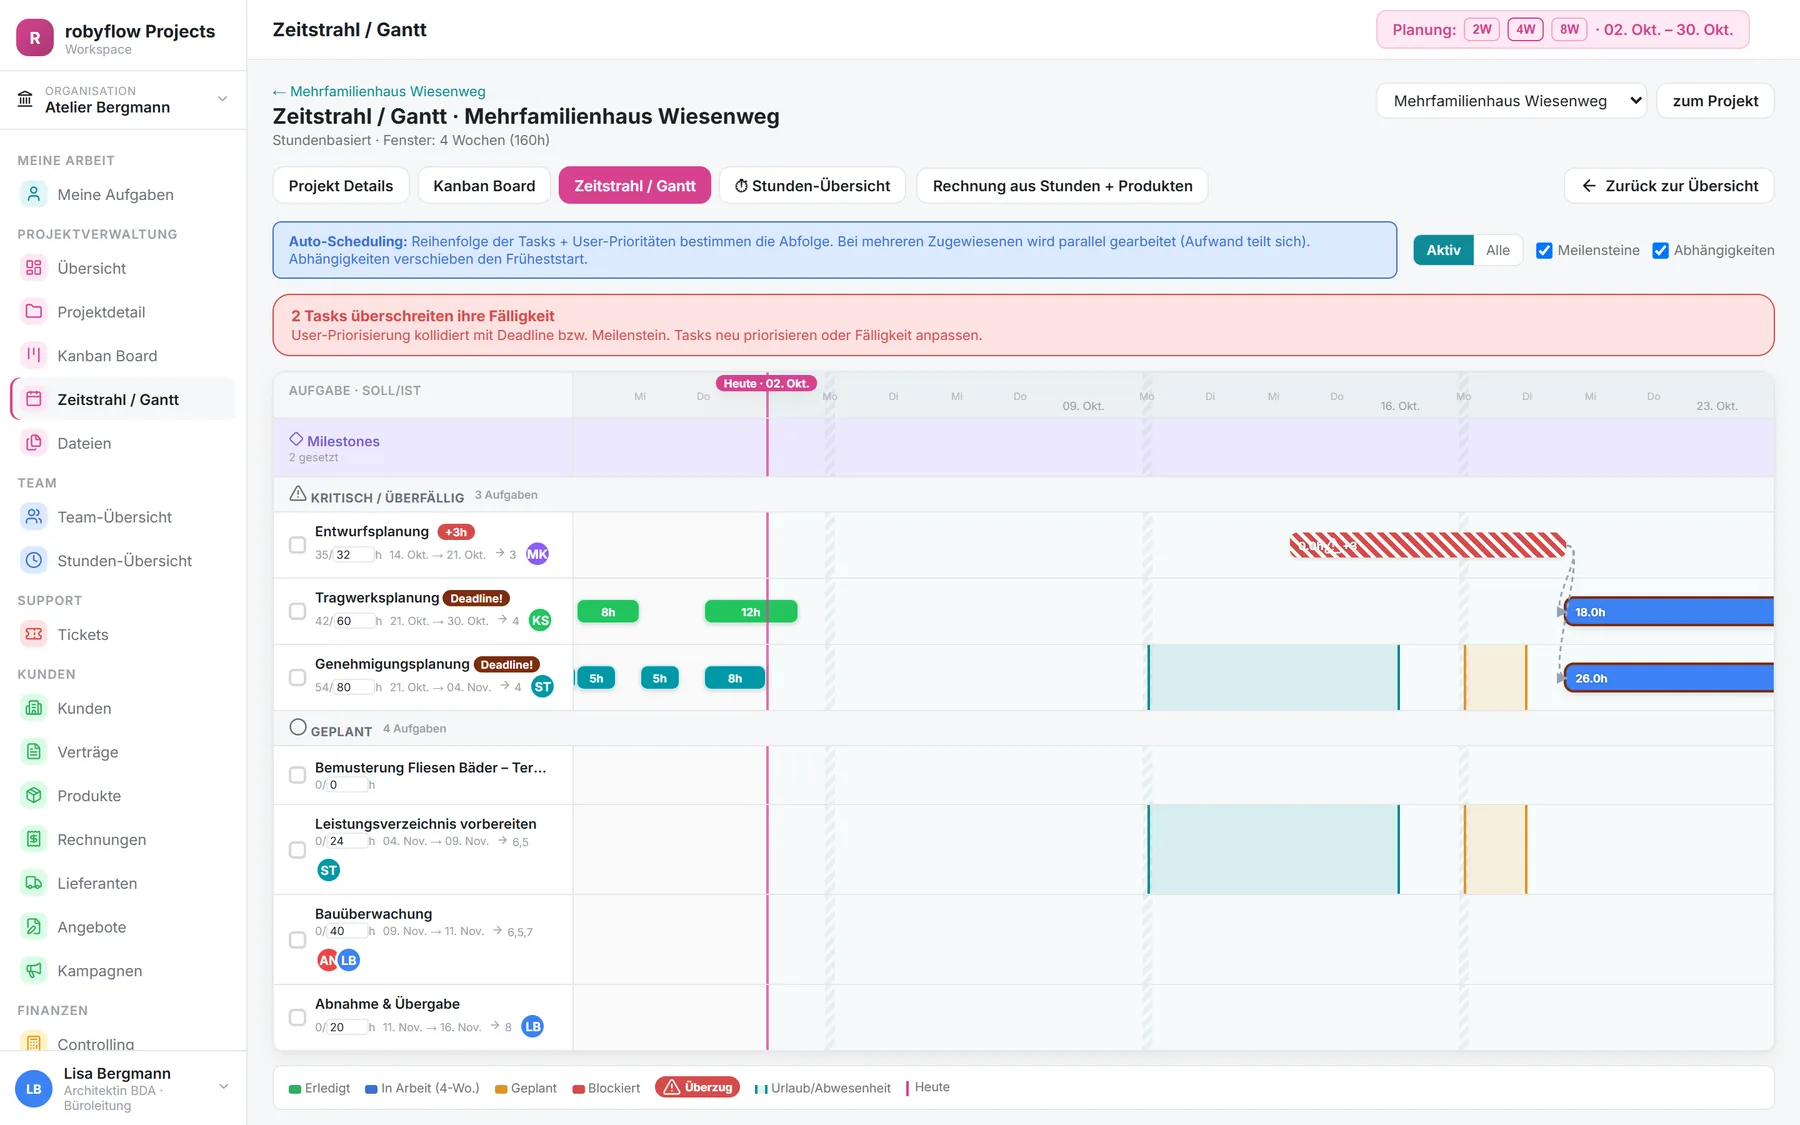The height and width of the screenshot is (1125, 1800).
Task: Check the Abnahme & Übergabe task checkbox
Action: (x=297, y=1017)
